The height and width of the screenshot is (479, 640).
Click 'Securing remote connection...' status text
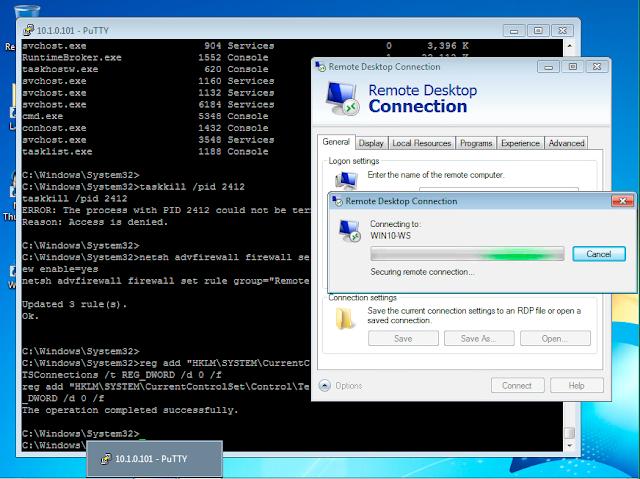point(422,272)
